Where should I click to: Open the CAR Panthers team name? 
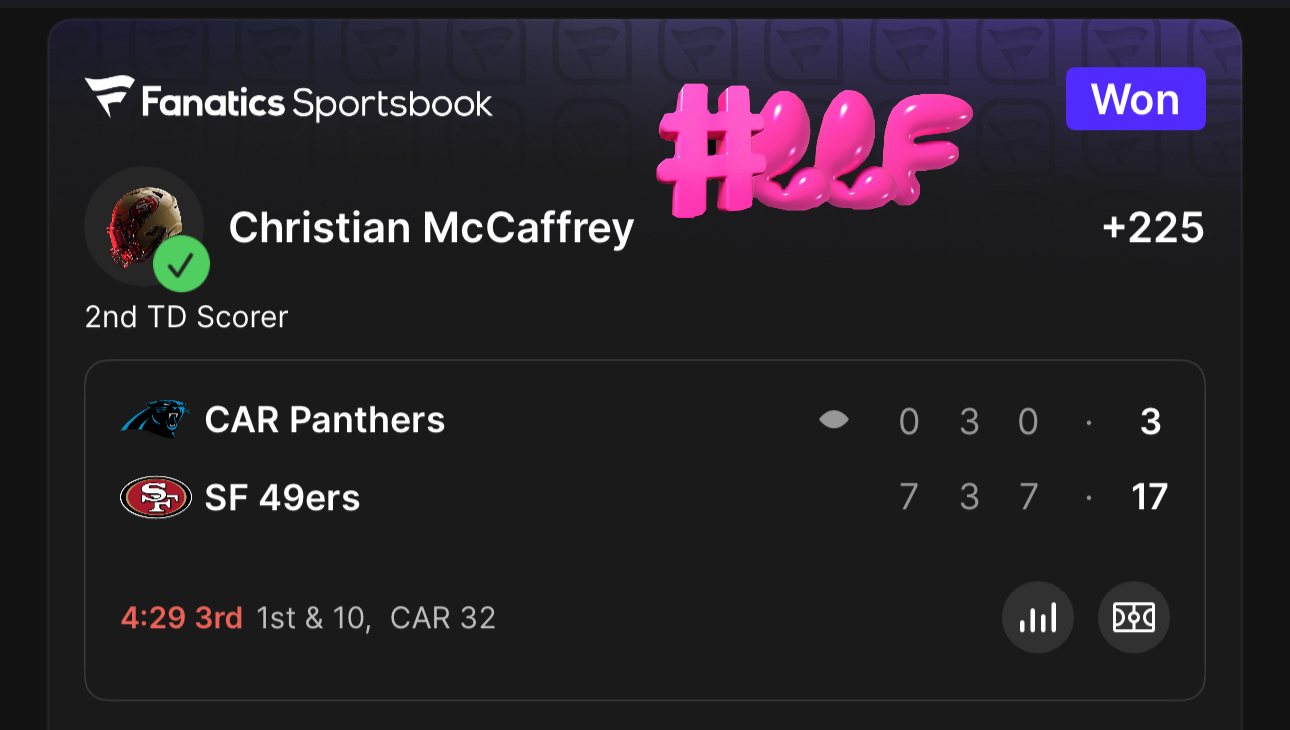coord(325,420)
